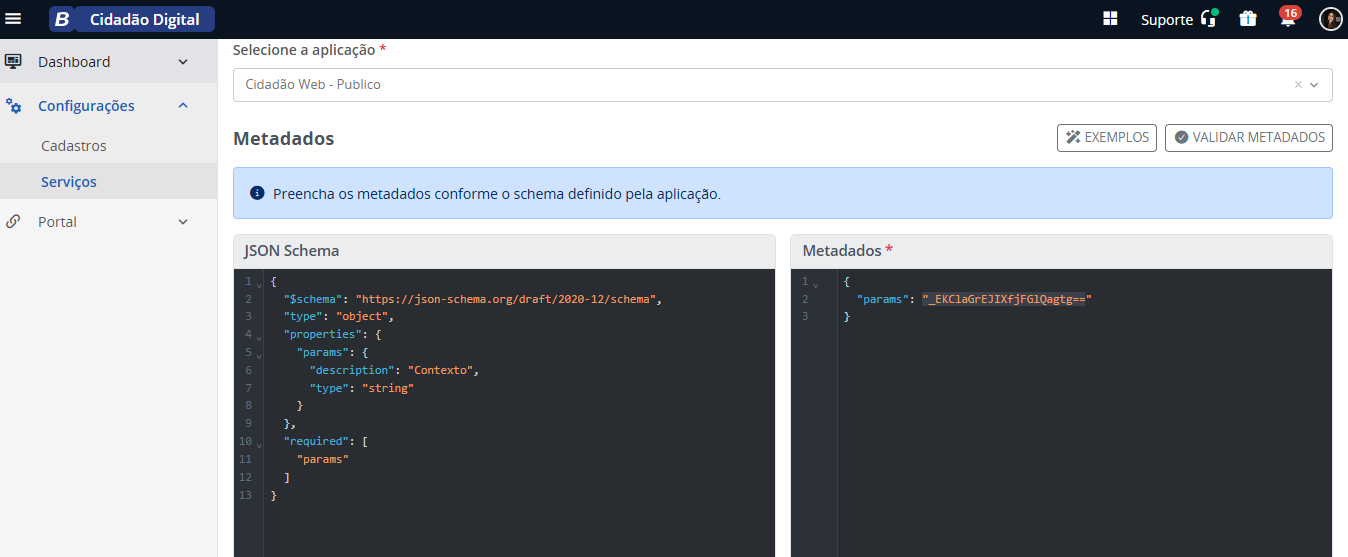
Task: Open notifications bell with 16 badge
Action: [1288, 17]
